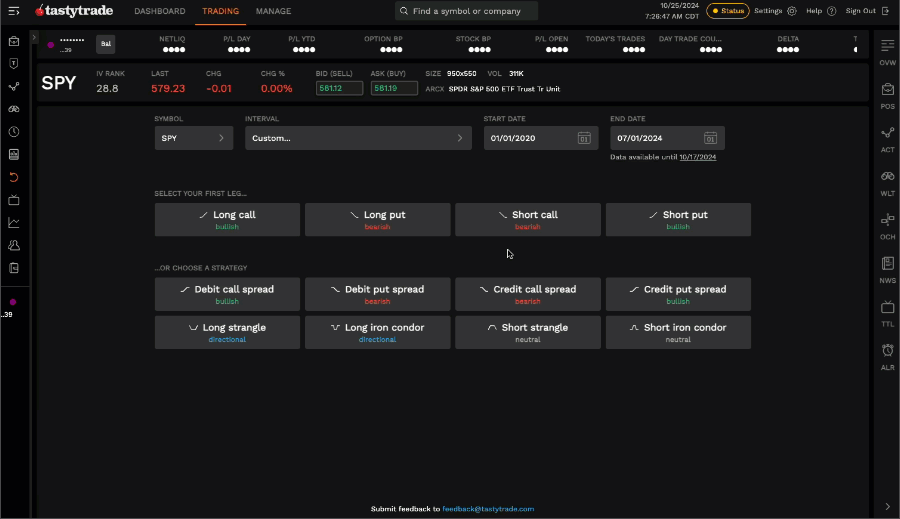This screenshot has width=900, height=519.
Task: Open the WLT watchlist binoculars icon
Action: pyautogui.click(x=887, y=178)
